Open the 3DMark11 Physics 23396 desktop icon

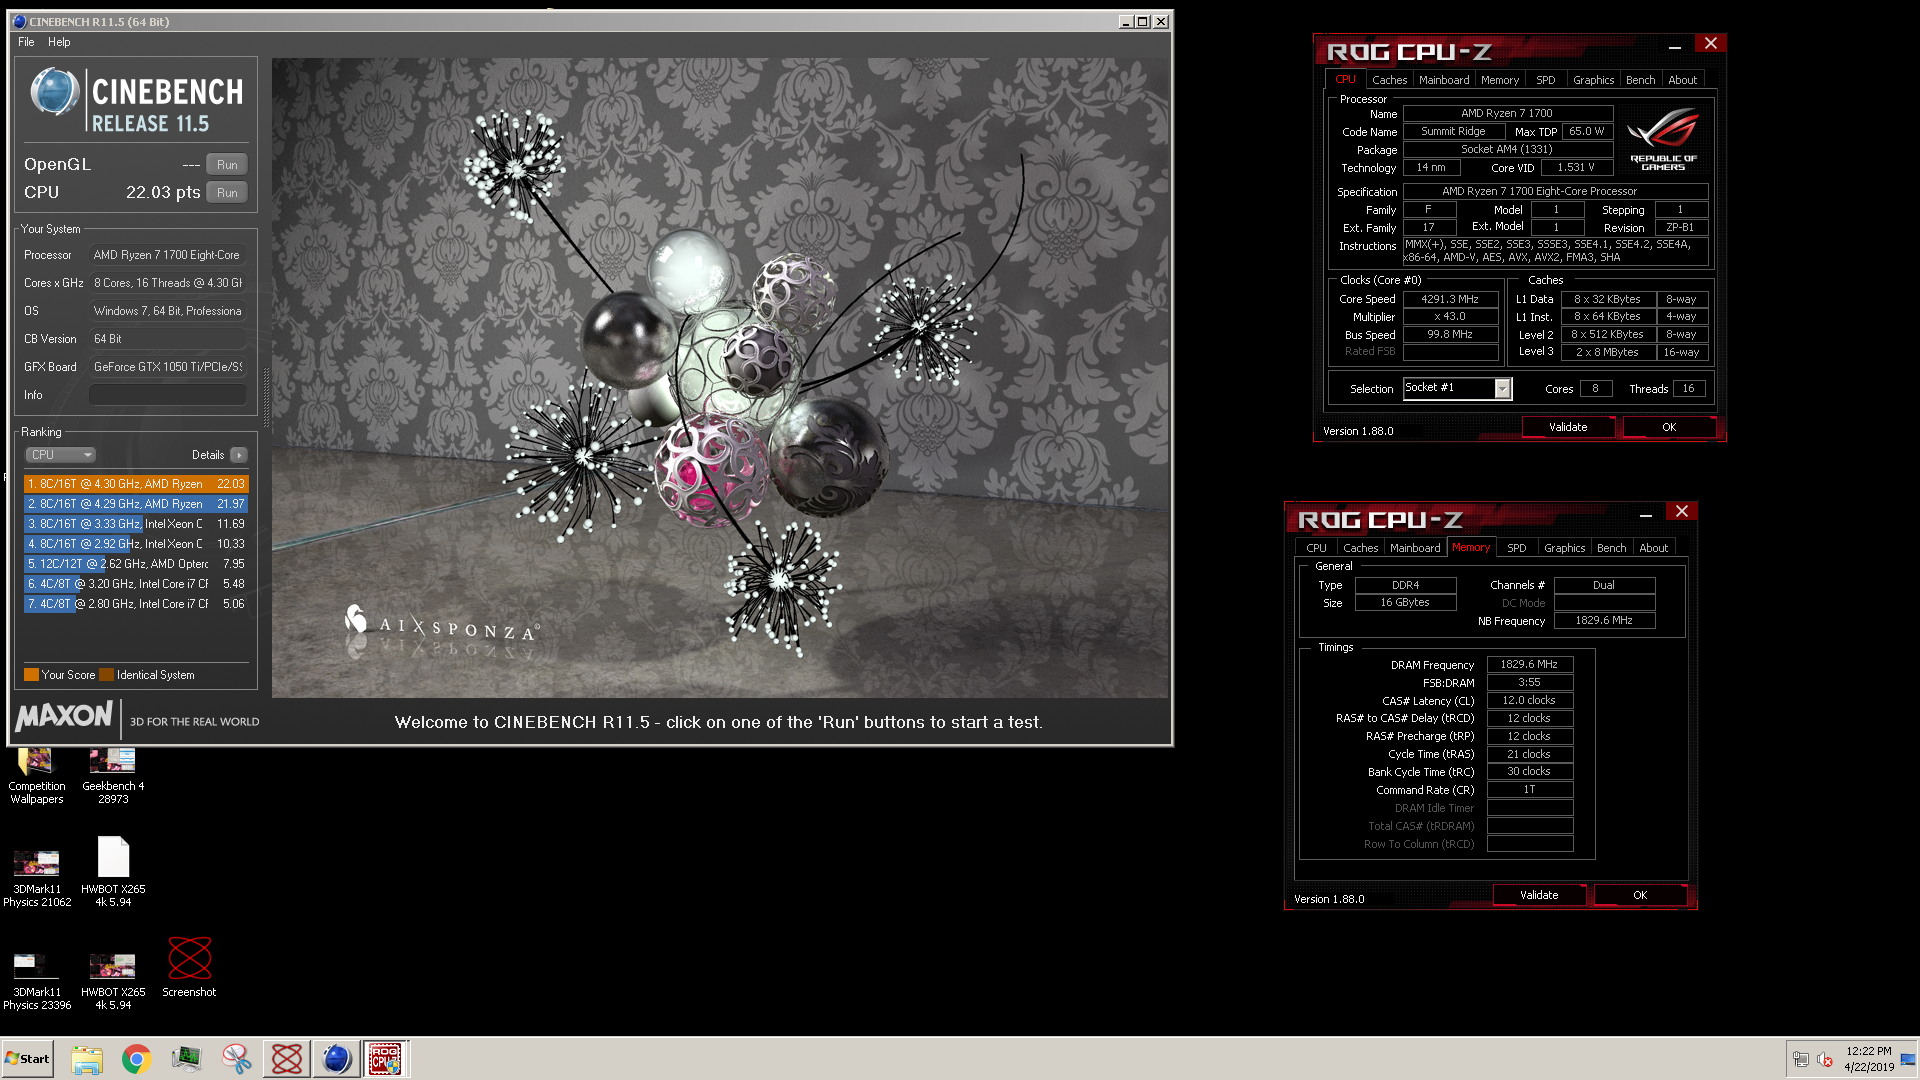(37, 981)
